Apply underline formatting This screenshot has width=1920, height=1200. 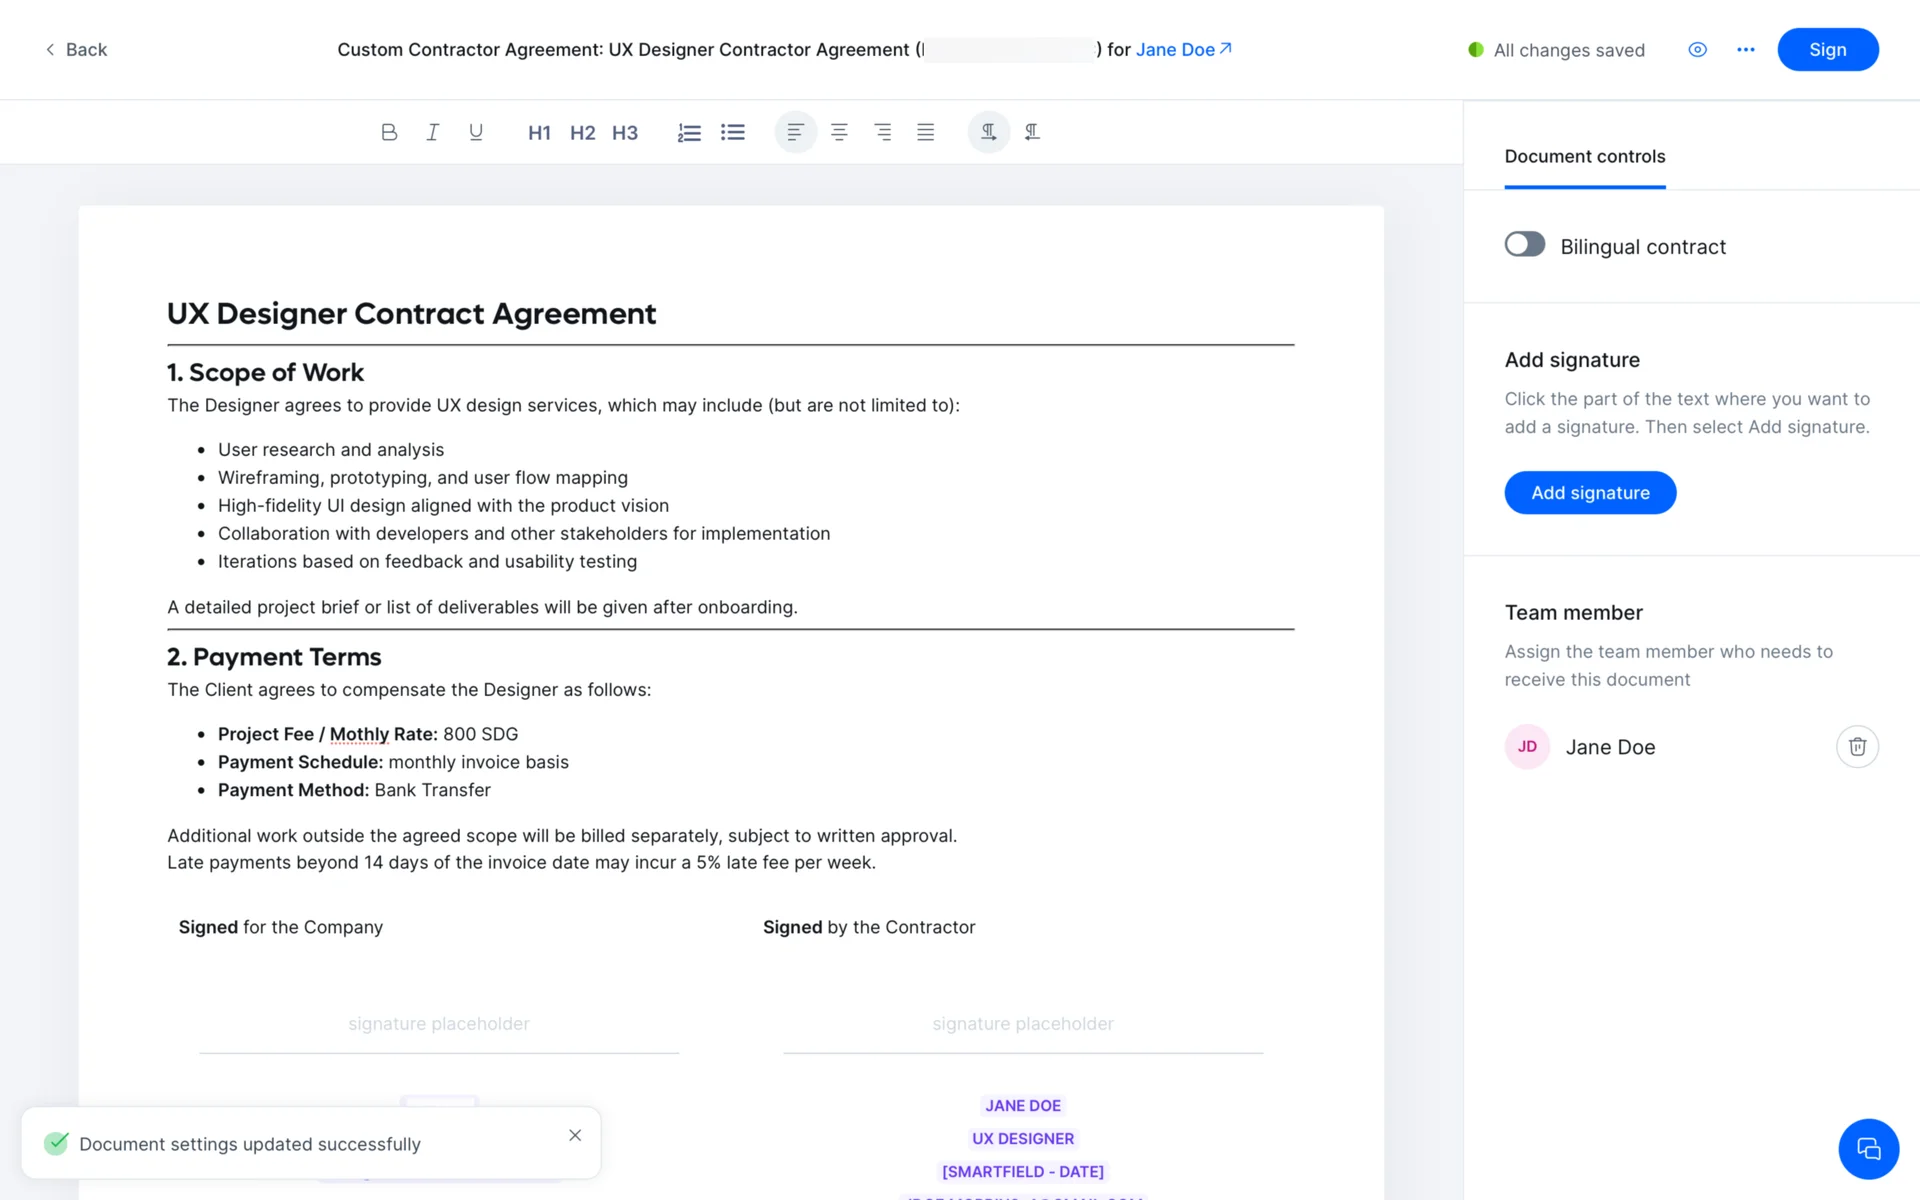[x=476, y=132]
